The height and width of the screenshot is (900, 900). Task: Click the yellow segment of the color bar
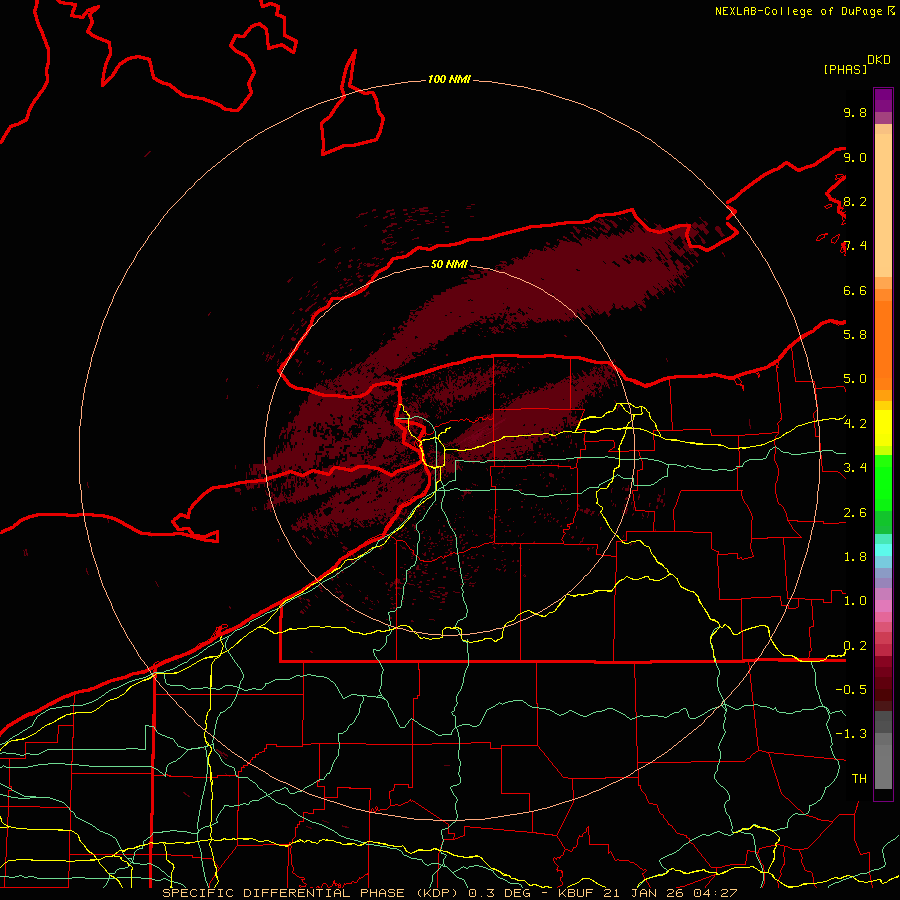883,428
